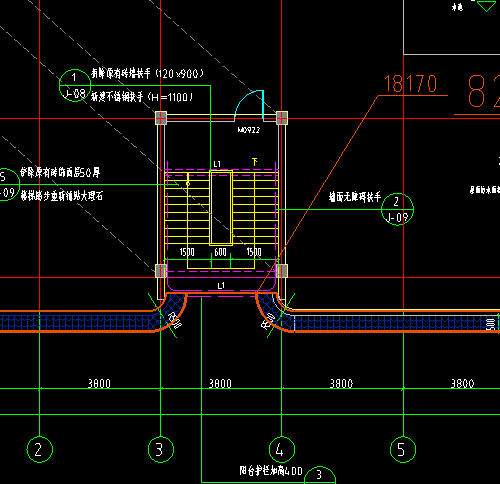The width and height of the screenshot is (500, 484).
Task: Select the cyan door swing arc
Action: pos(249,105)
